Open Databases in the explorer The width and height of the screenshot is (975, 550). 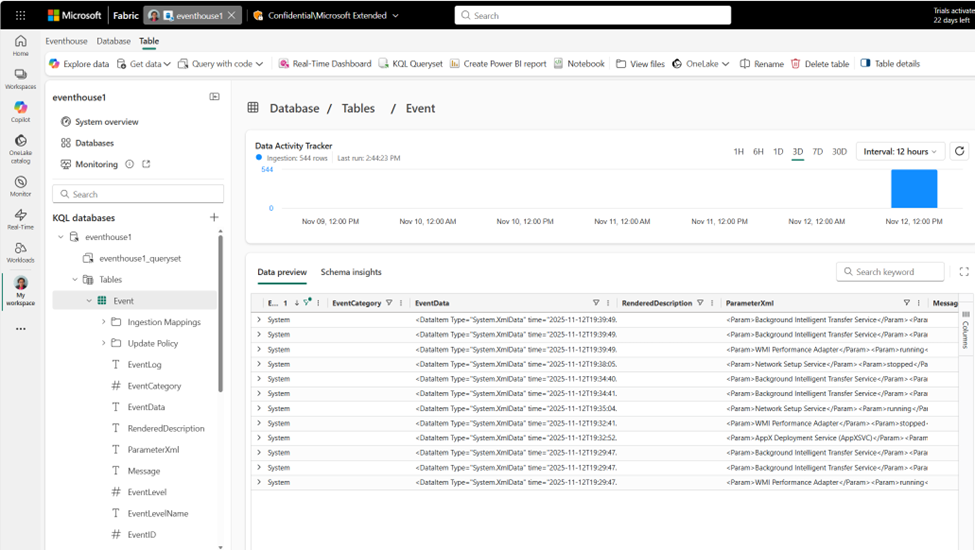click(x=87, y=143)
